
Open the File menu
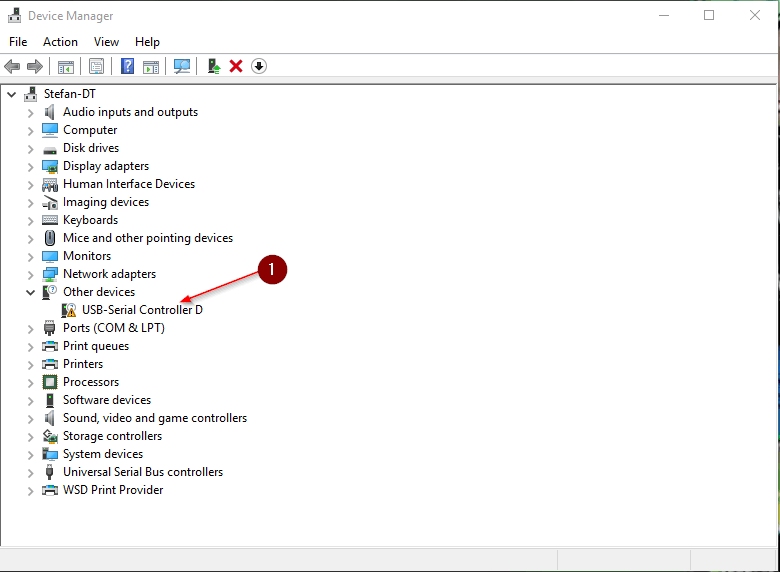click(x=18, y=42)
